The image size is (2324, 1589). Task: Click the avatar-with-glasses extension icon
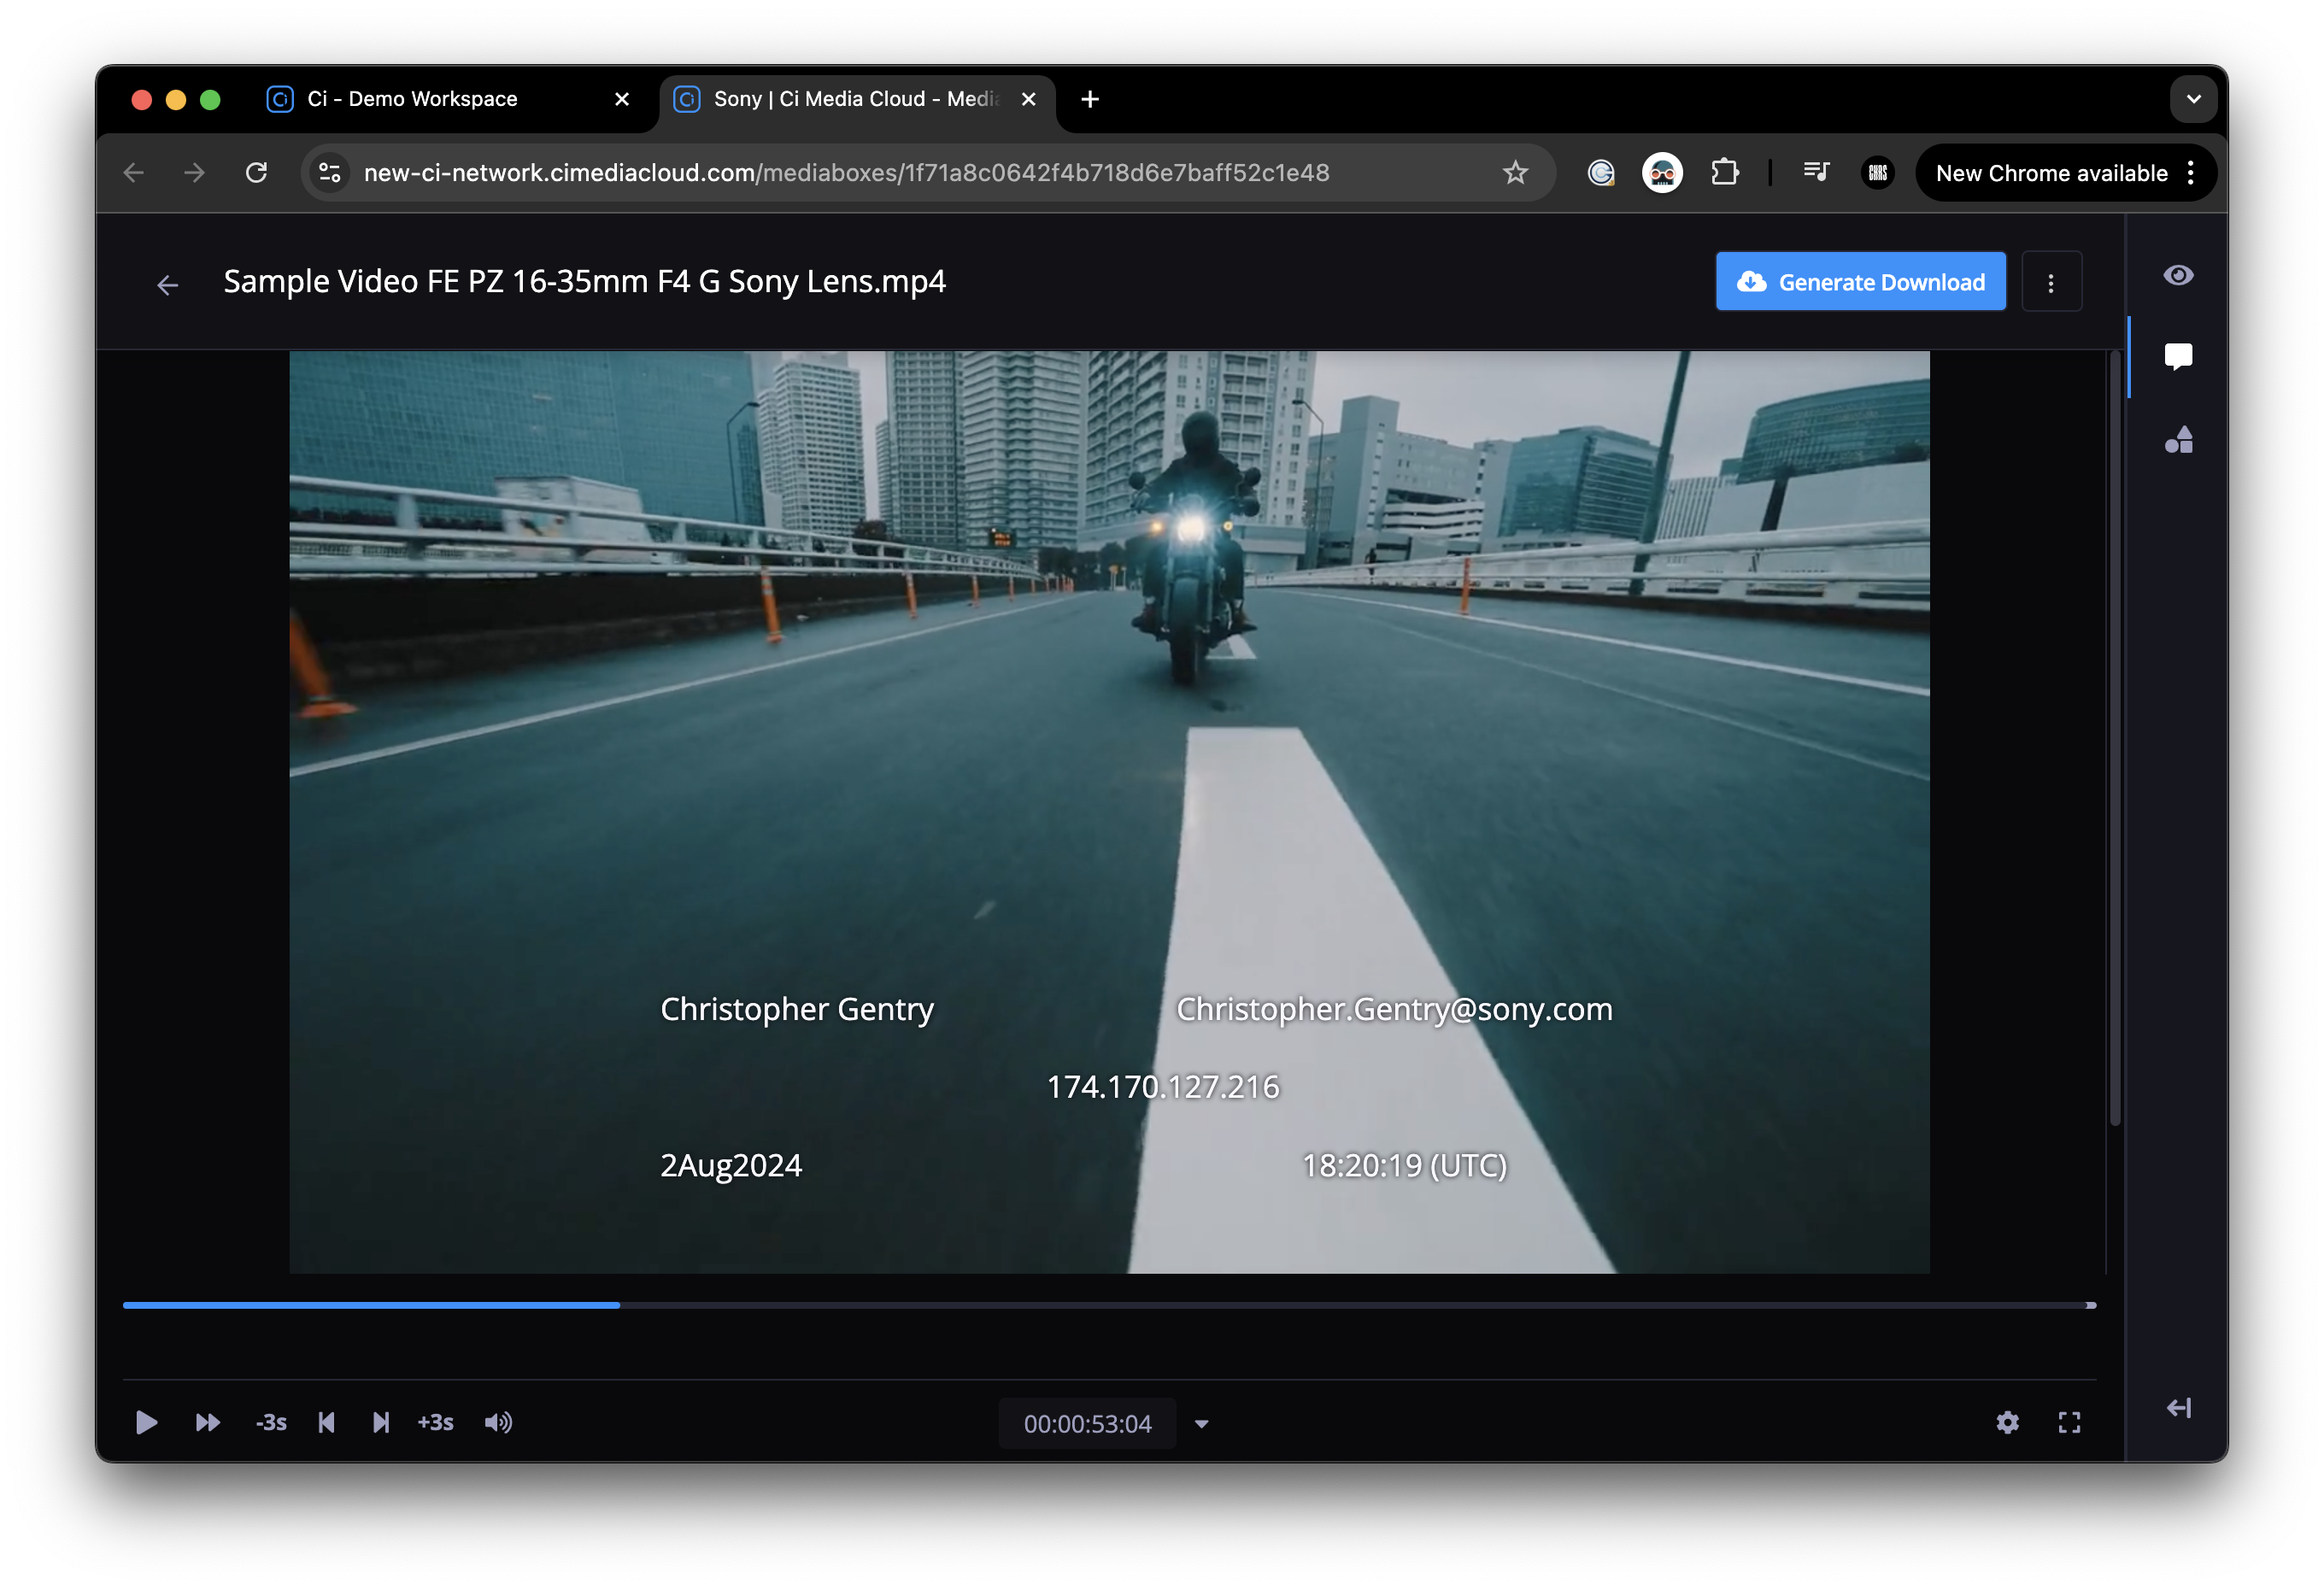pos(1662,172)
